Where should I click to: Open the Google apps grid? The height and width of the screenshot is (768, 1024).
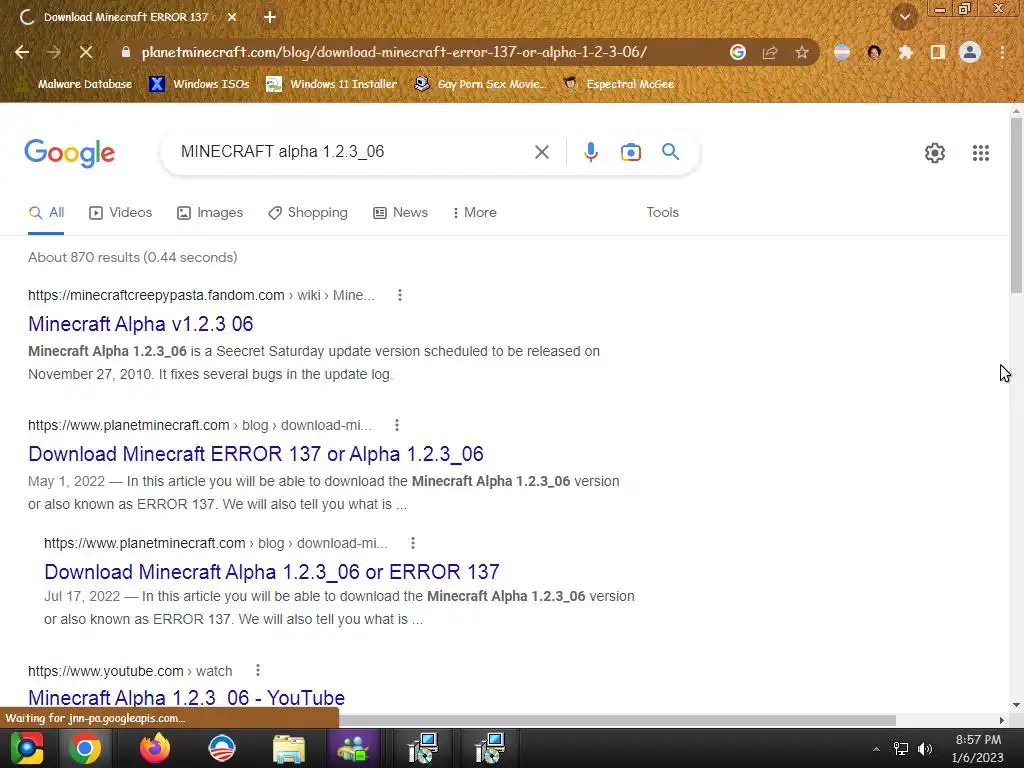980,153
